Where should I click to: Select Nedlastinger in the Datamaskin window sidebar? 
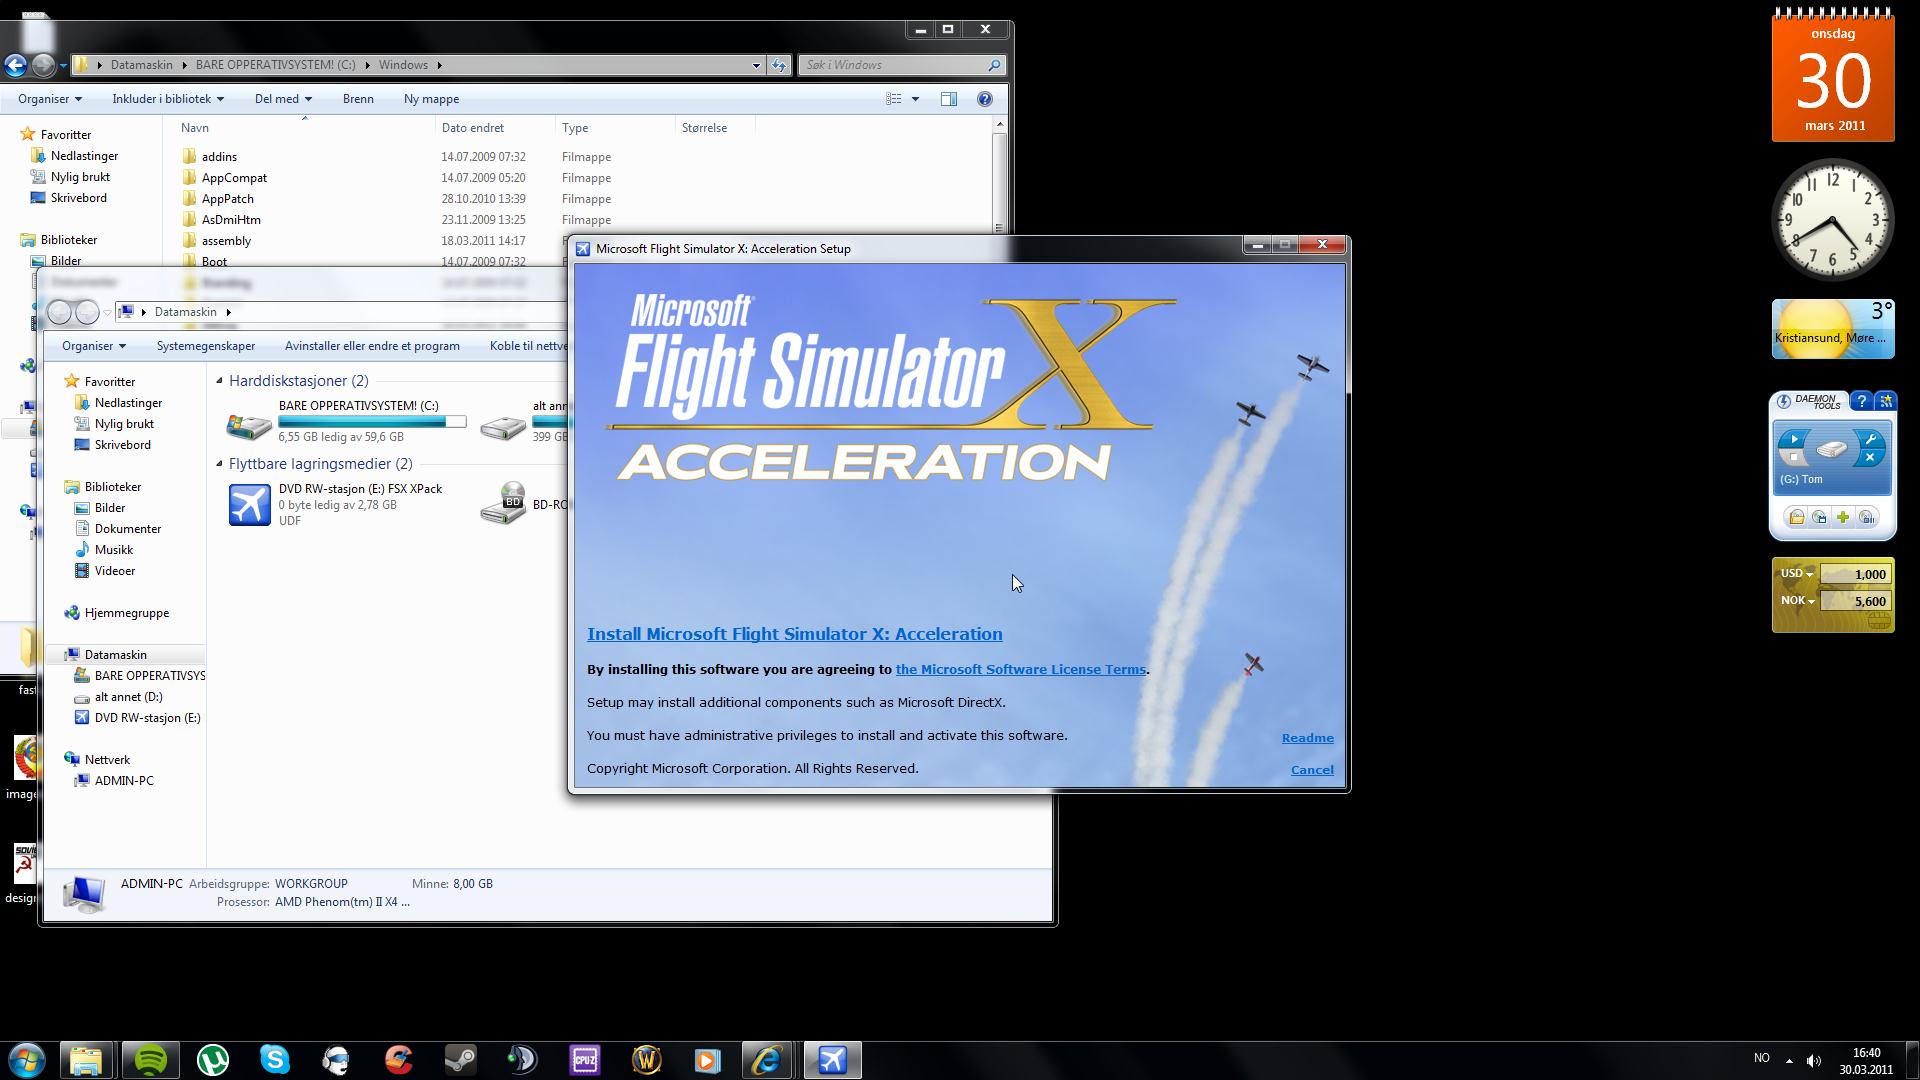(128, 403)
